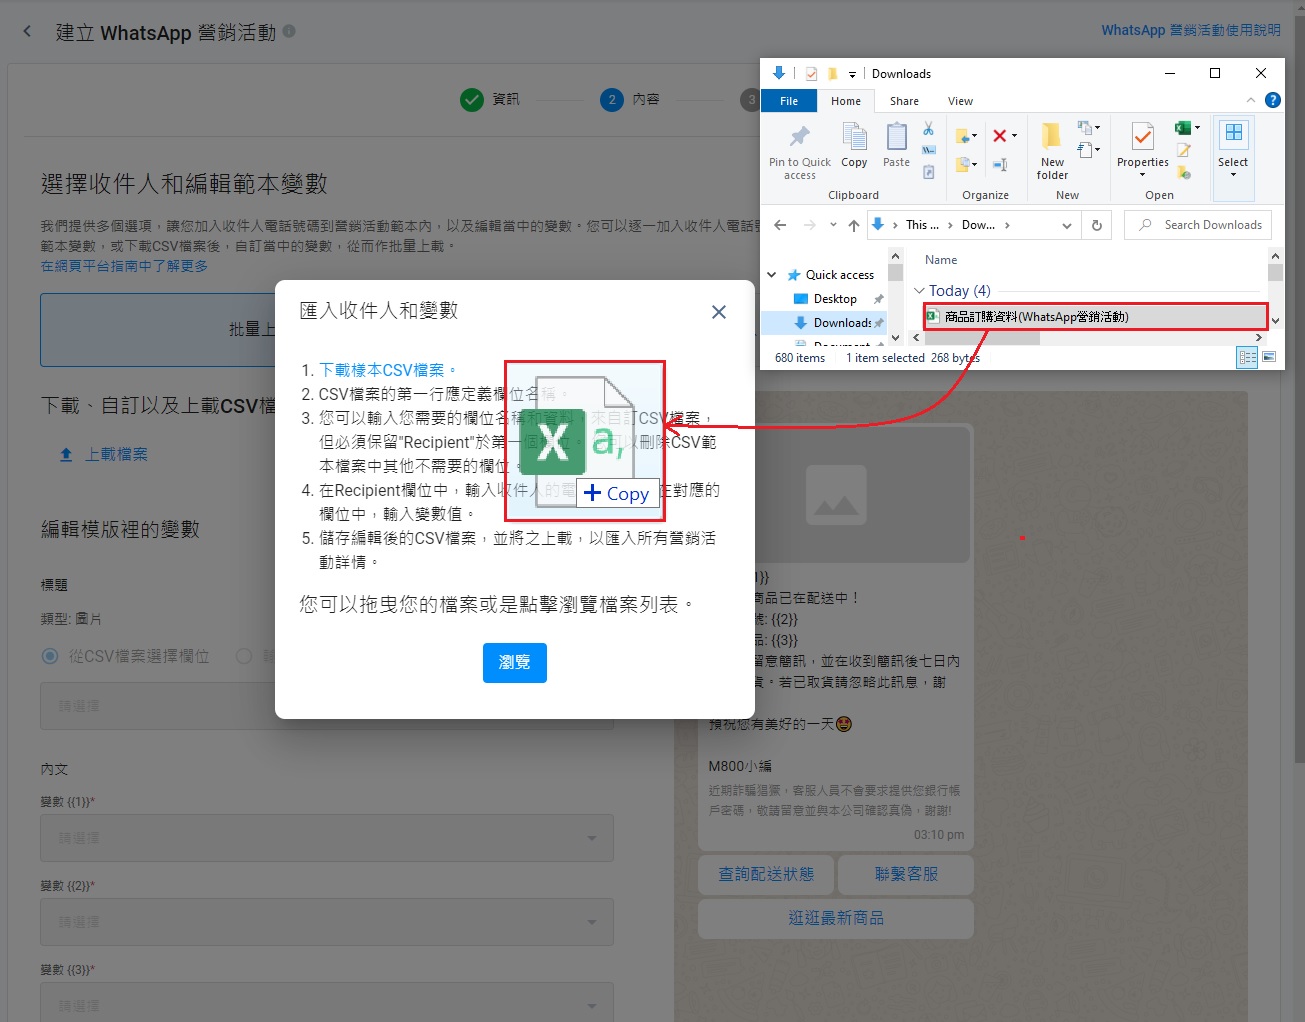Collapse the Today (4) group
Viewport: 1305px width, 1022px height.
click(x=920, y=291)
